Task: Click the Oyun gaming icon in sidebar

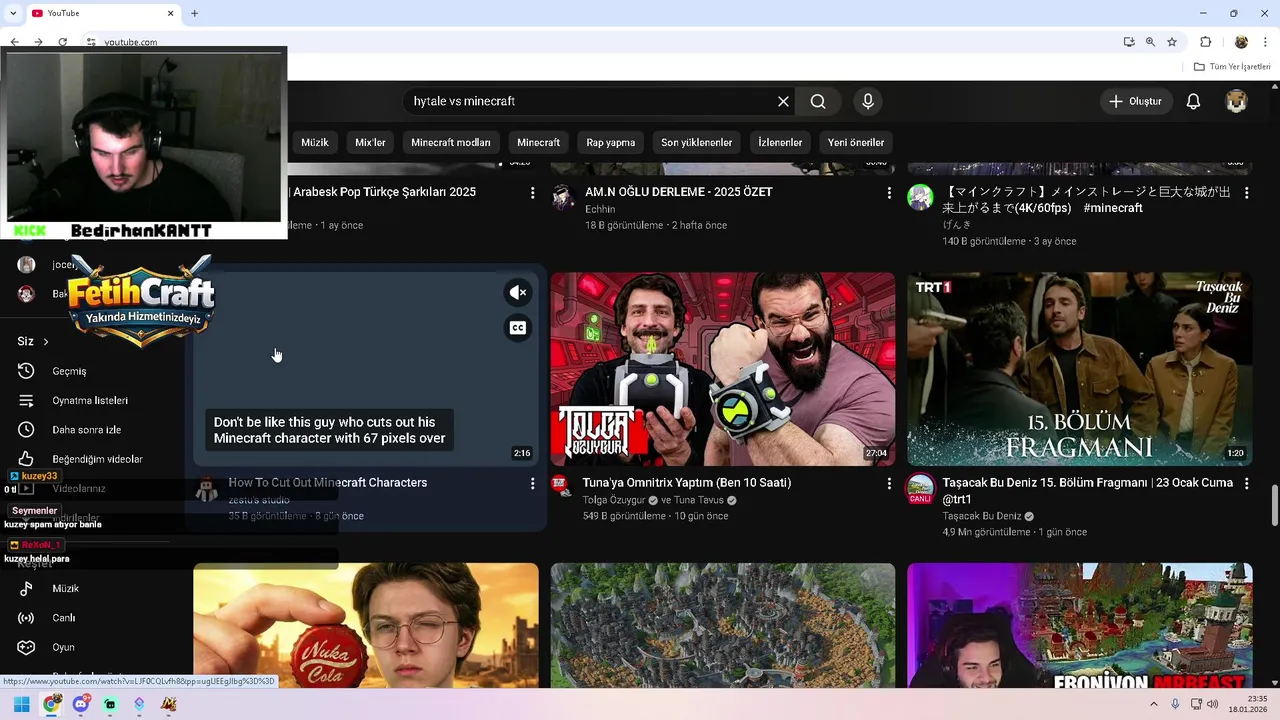Action: point(26,647)
